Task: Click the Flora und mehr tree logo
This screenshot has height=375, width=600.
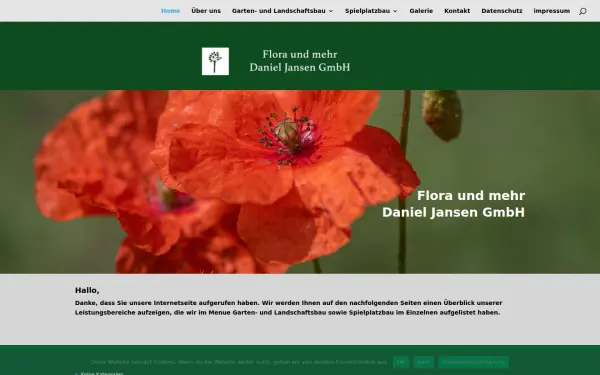Action: [x=215, y=61]
